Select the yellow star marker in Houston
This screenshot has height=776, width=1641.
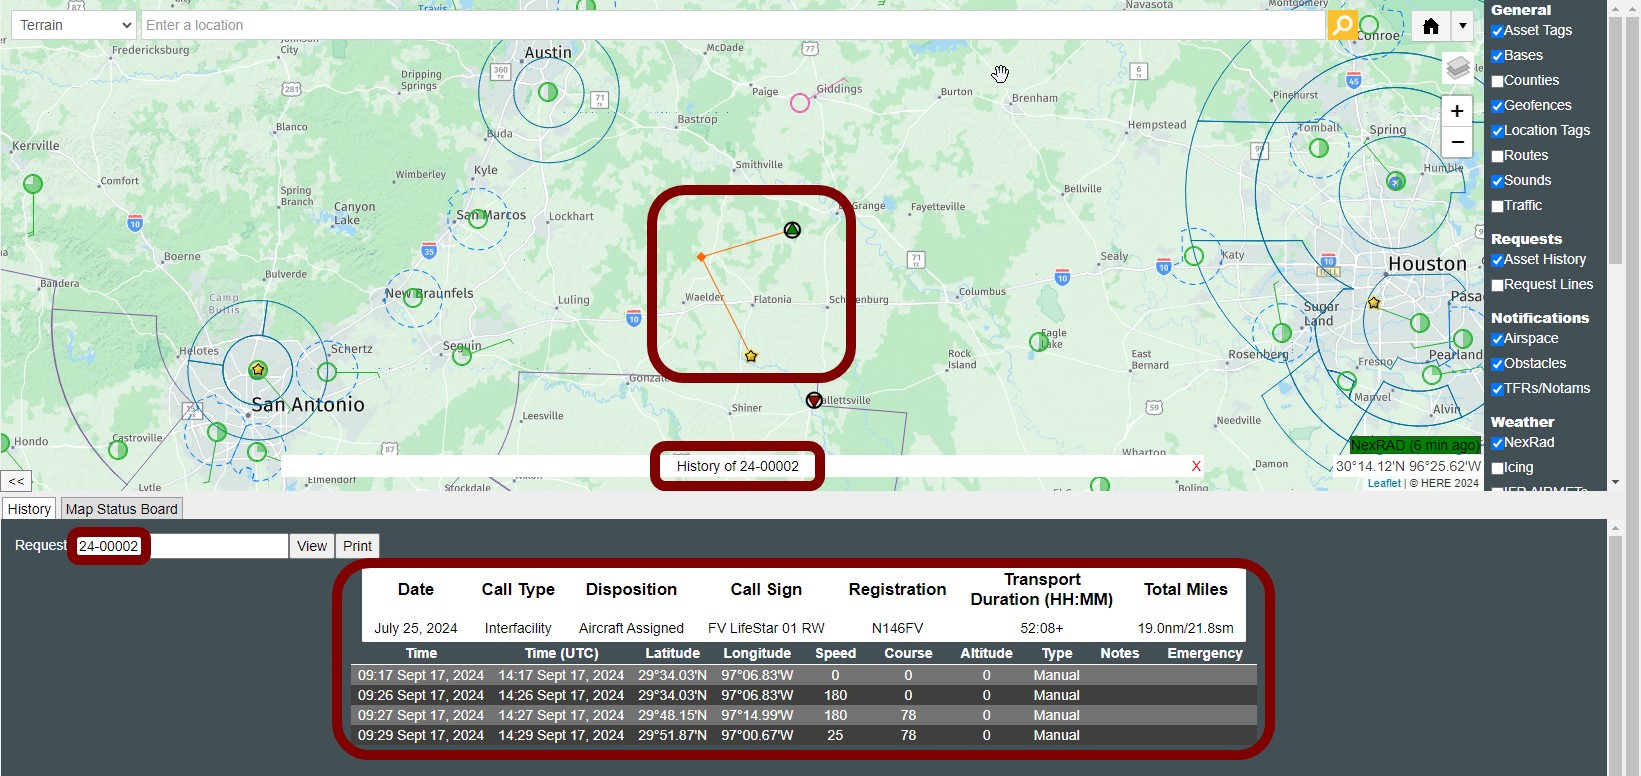click(x=1374, y=303)
